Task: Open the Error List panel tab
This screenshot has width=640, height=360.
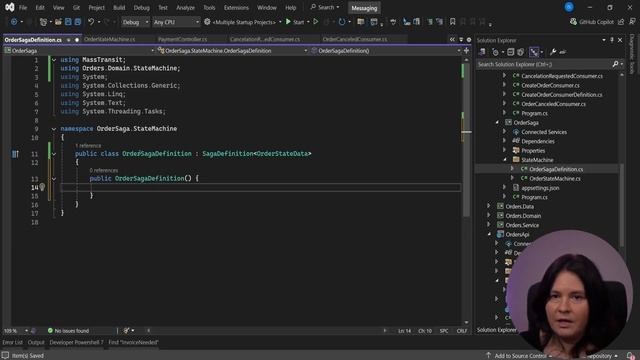Action: pyautogui.click(x=13, y=342)
